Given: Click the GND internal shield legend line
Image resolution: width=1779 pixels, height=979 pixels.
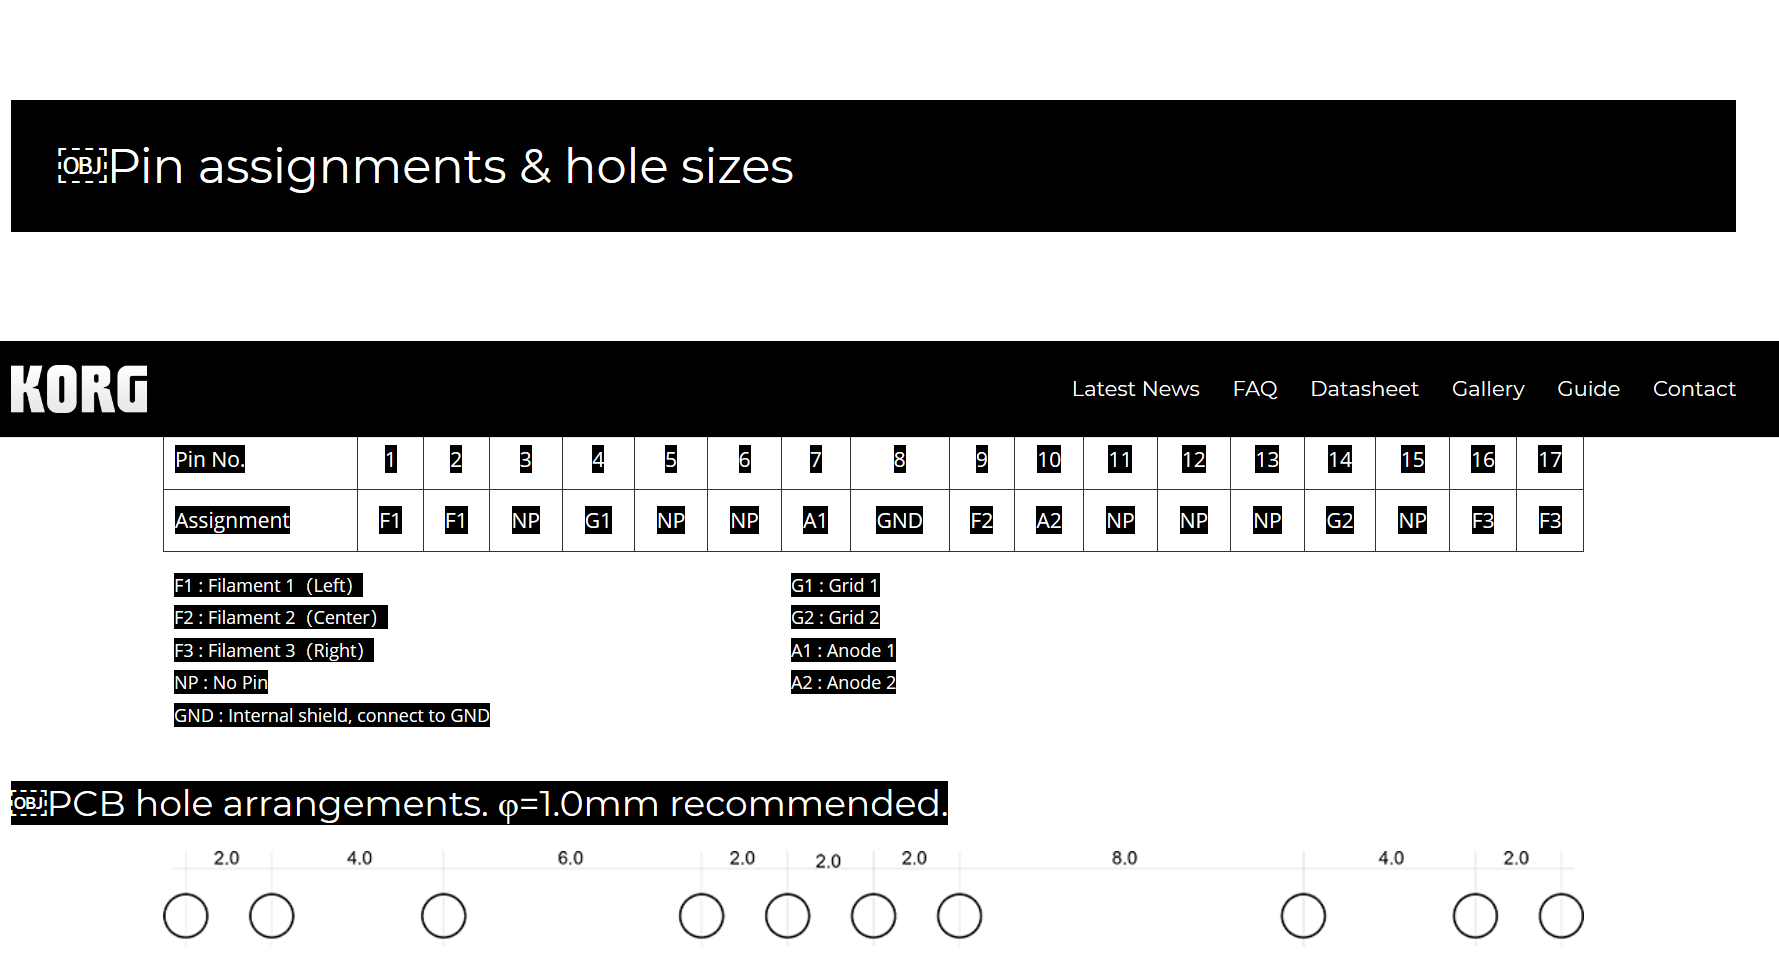Looking at the screenshot, I should coord(332,715).
